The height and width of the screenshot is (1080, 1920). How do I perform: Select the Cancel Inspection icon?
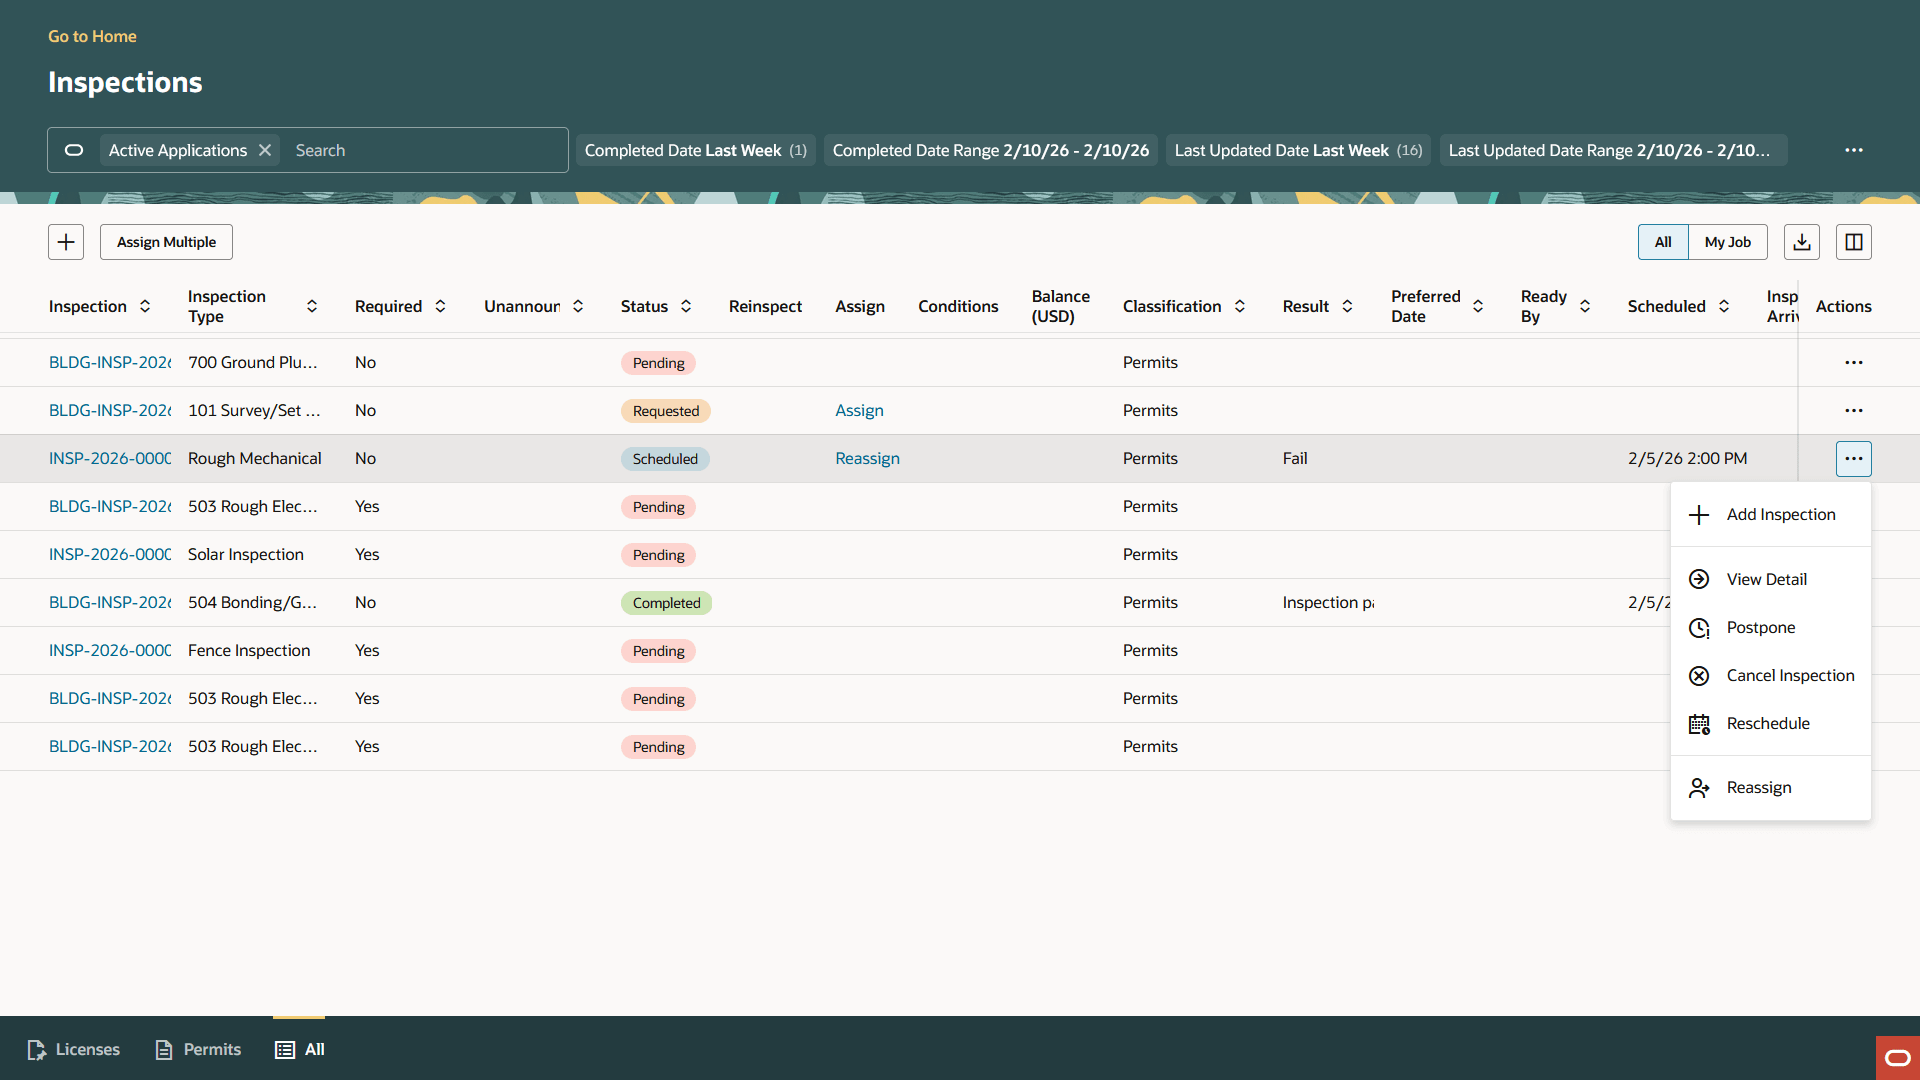pyautogui.click(x=1700, y=675)
